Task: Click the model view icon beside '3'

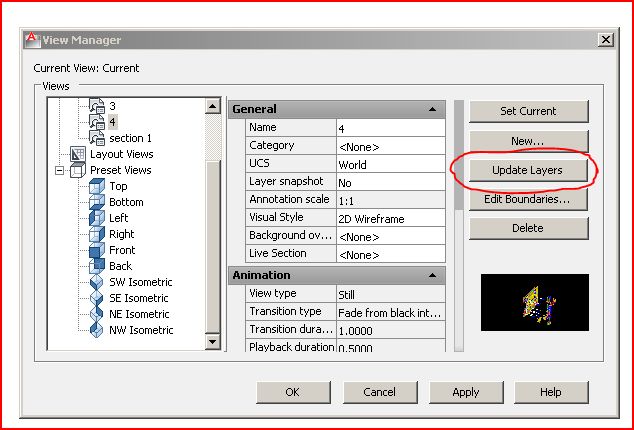Action: [x=97, y=106]
